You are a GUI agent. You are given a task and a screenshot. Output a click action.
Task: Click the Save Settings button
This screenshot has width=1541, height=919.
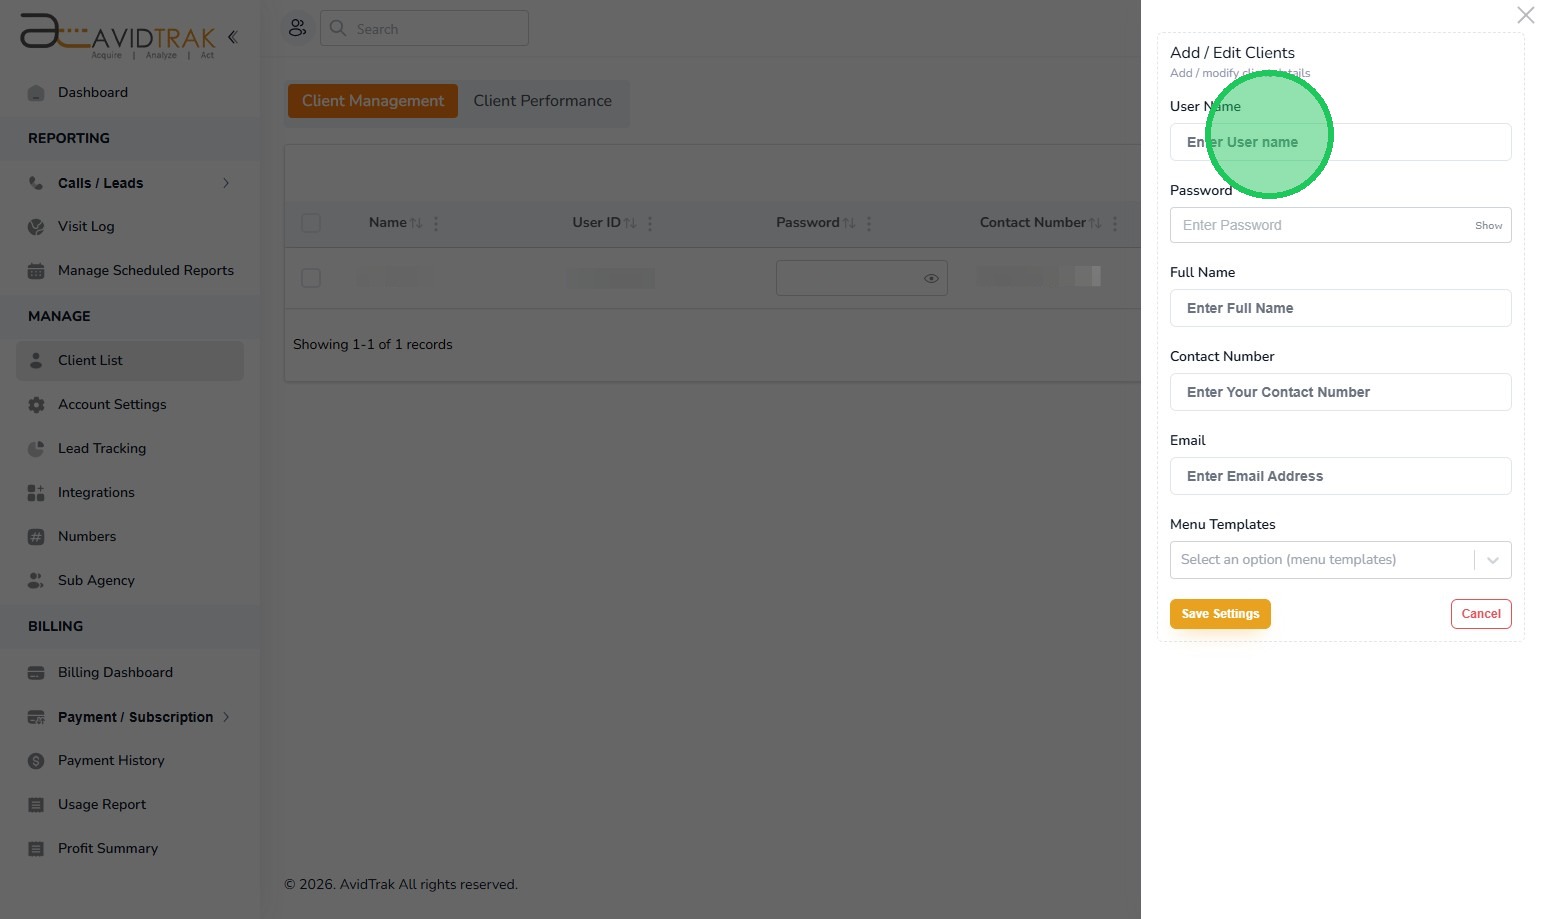tap(1220, 614)
